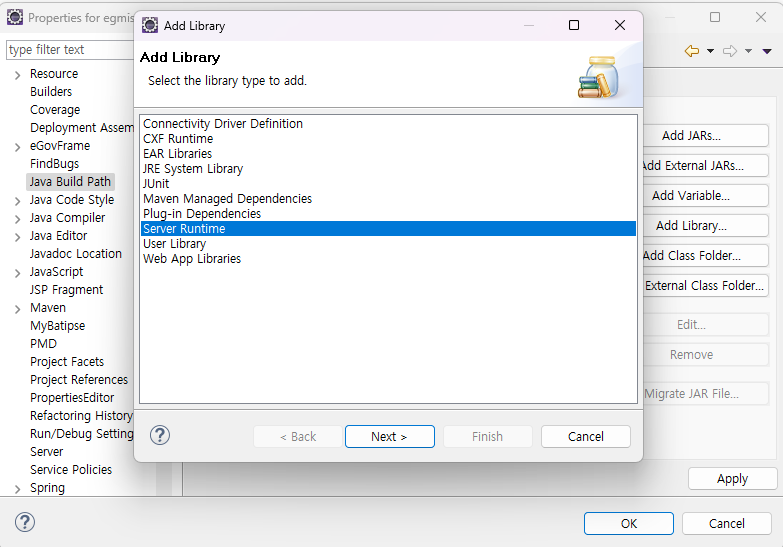
Task: Open Deployment Assembly properties page
Action: (81, 128)
